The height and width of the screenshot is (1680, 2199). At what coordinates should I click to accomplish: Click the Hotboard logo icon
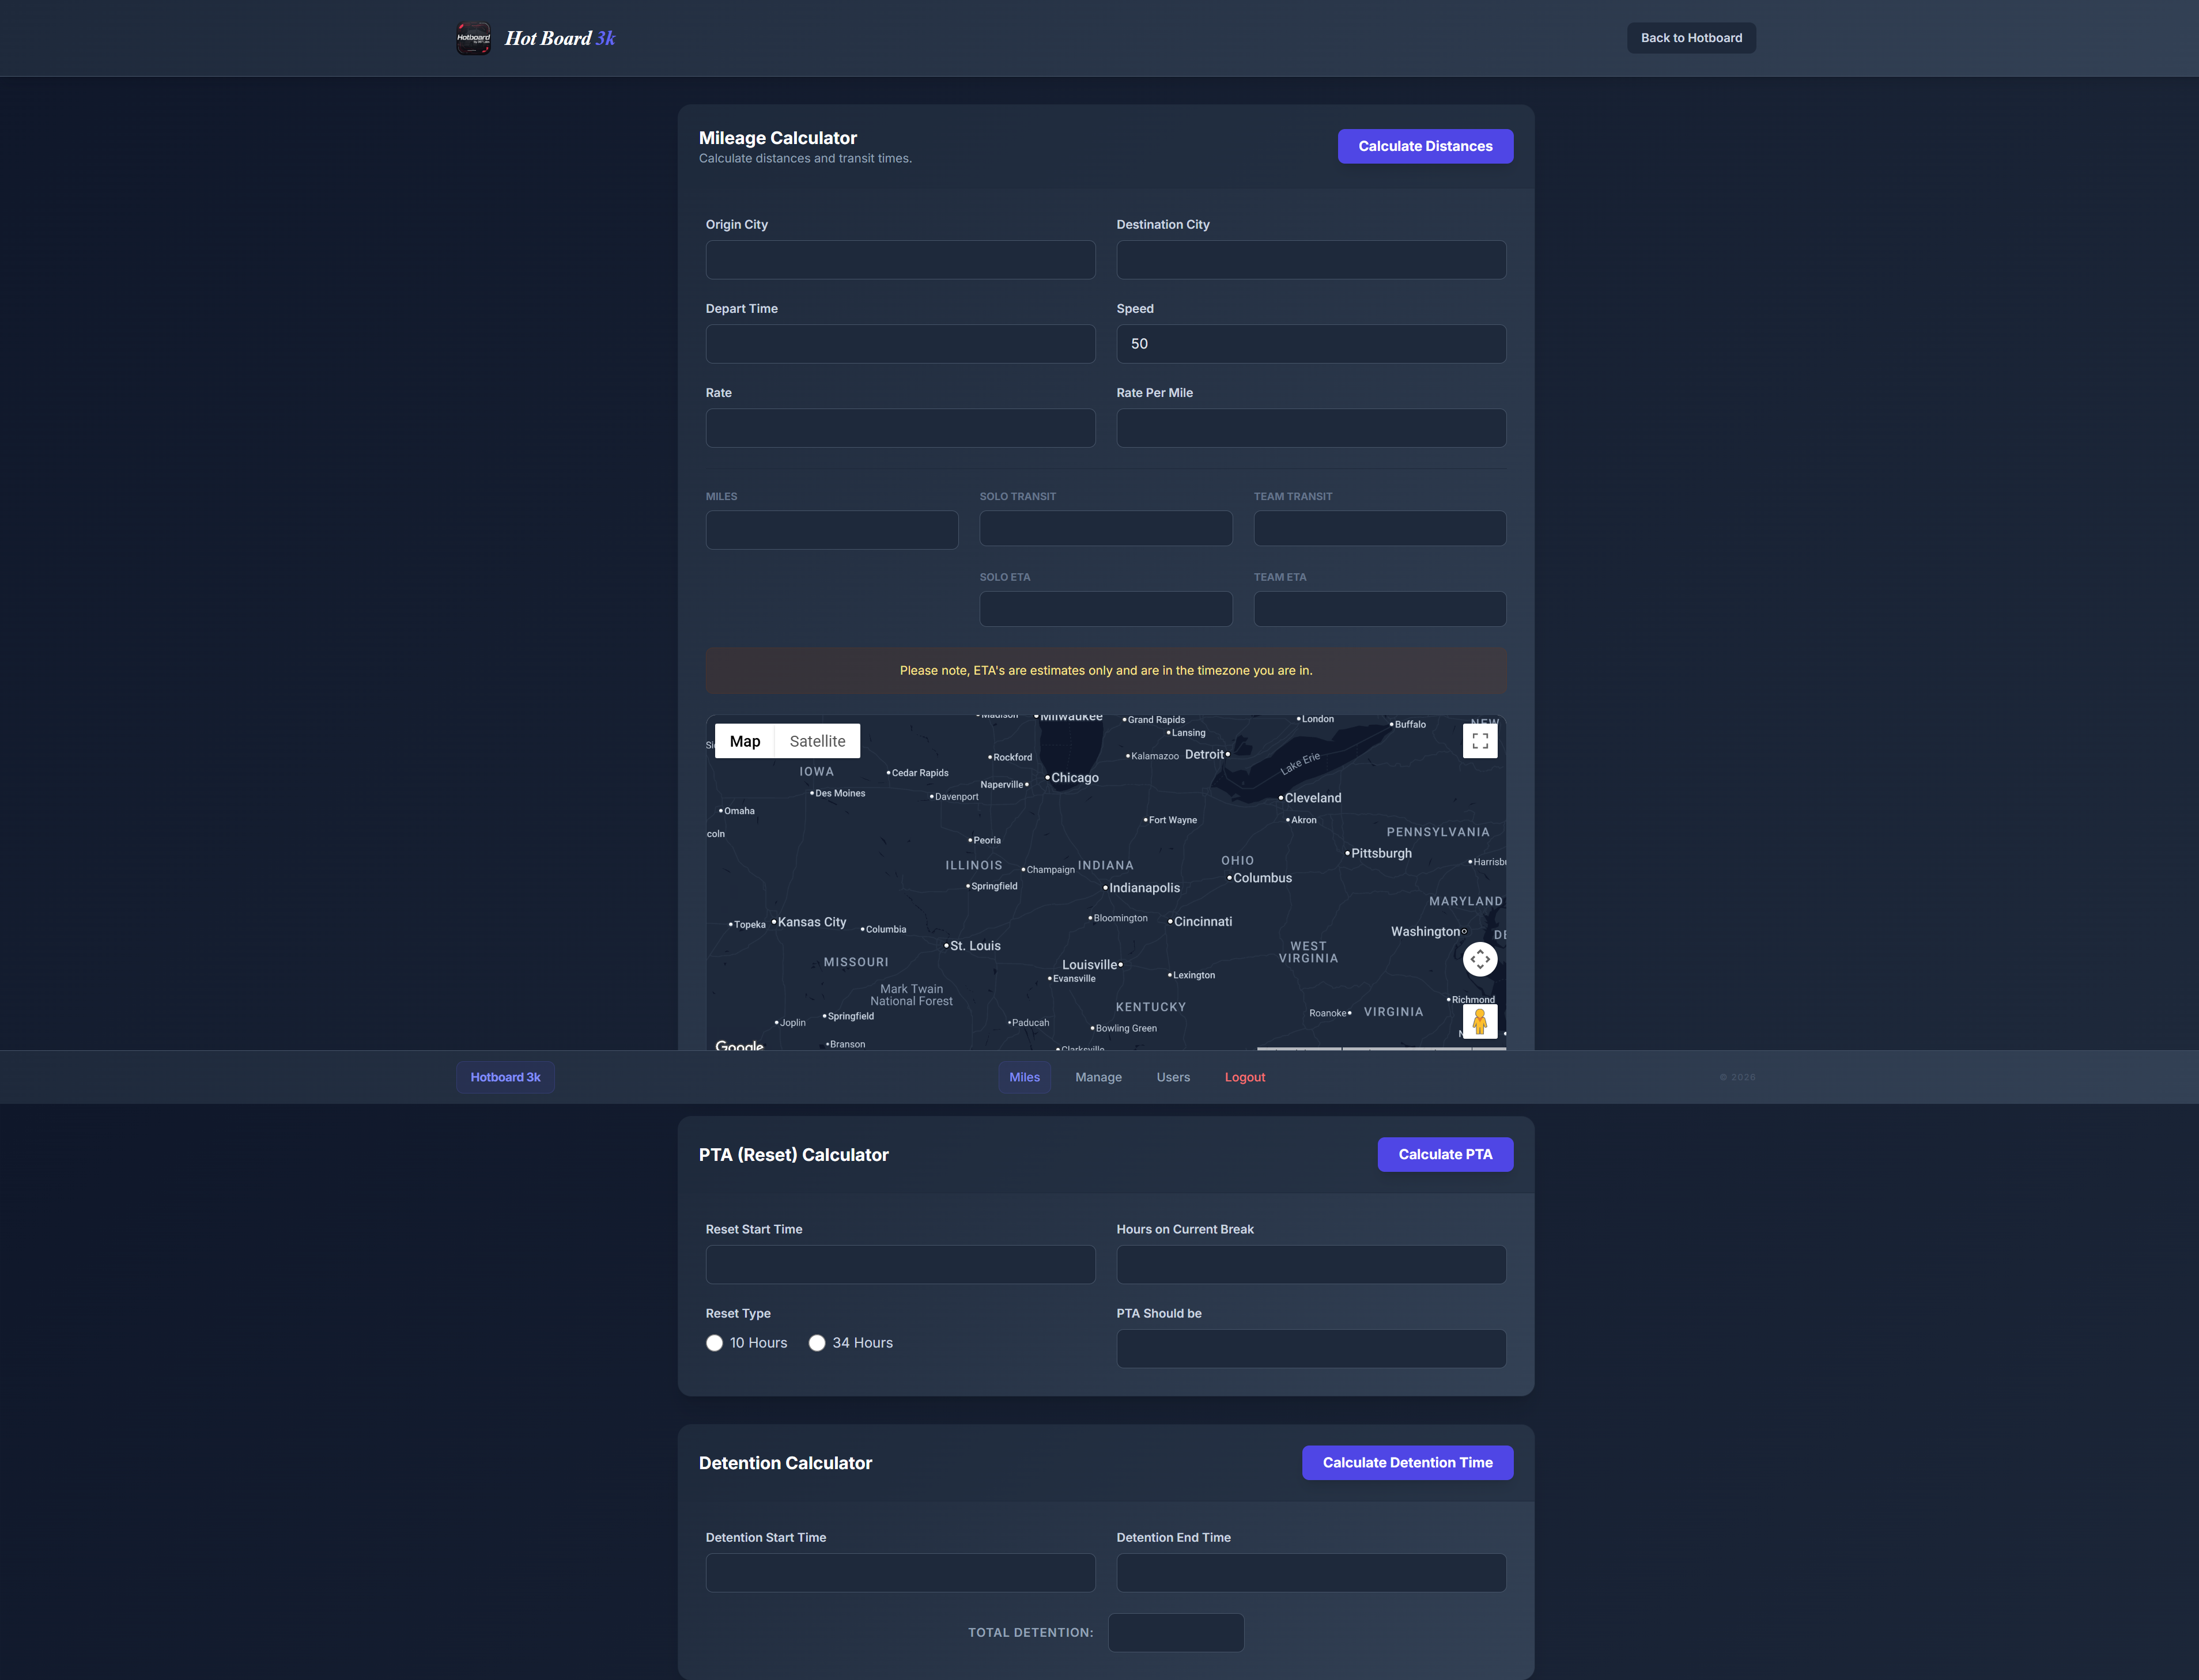coord(473,38)
